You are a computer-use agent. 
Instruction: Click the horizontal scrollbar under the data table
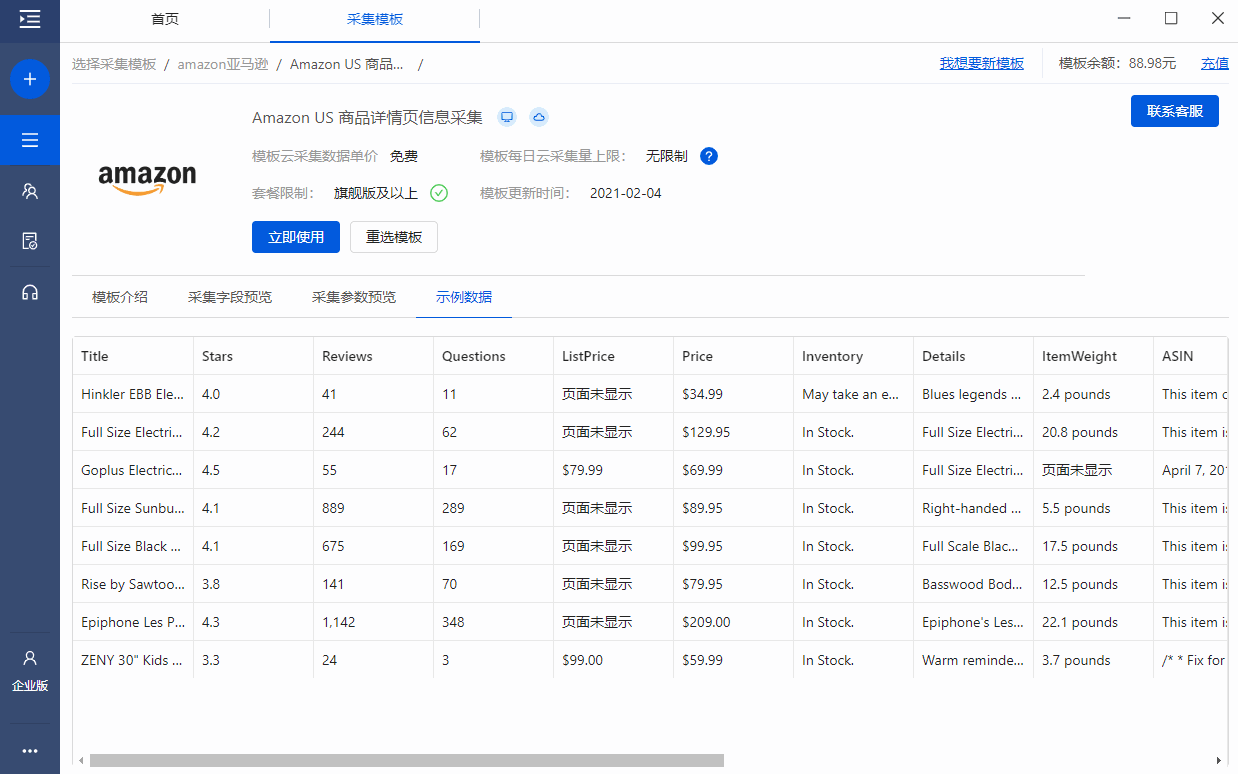[406, 760]
